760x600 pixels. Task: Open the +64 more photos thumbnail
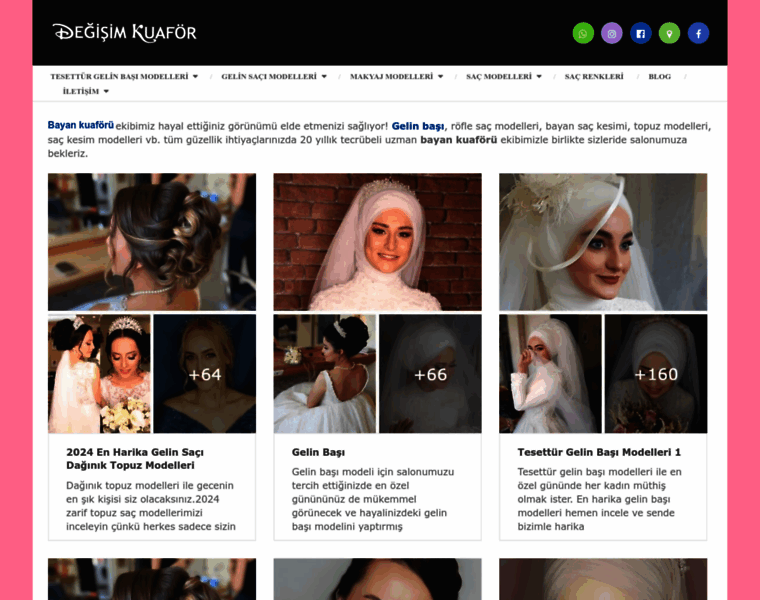(205, 374)
